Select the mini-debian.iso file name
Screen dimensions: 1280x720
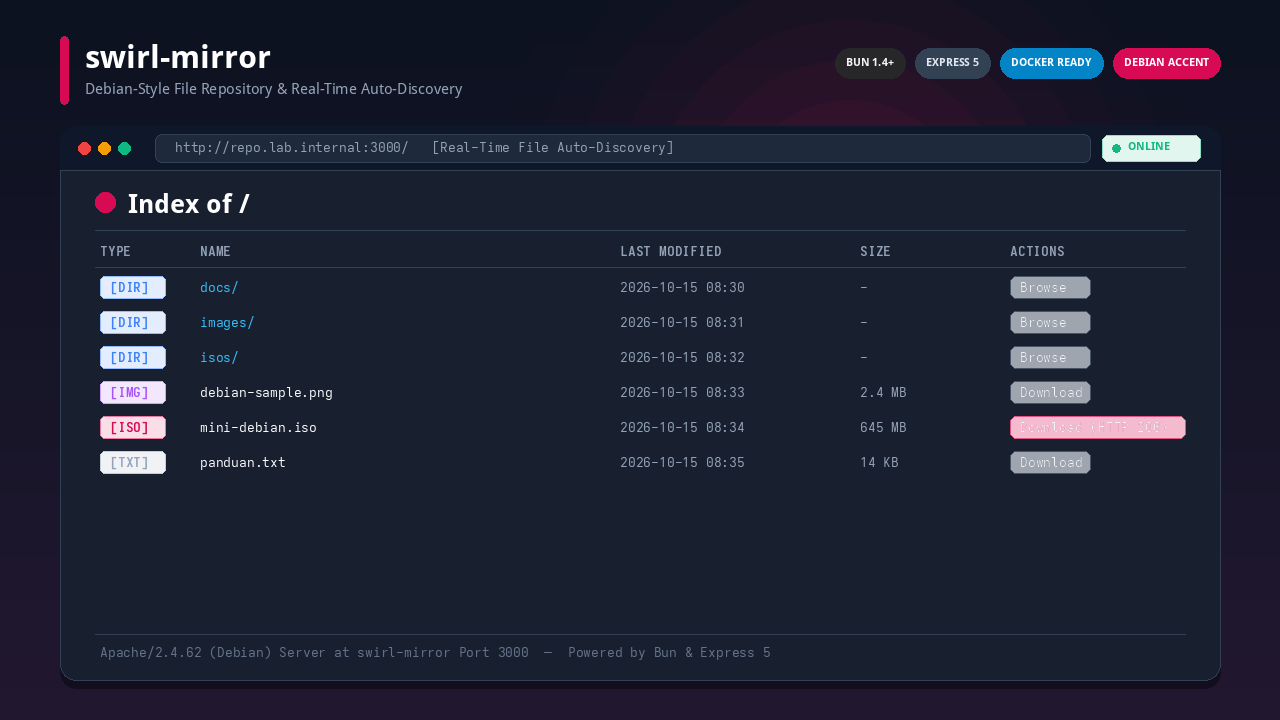click(x=258, y=428)
